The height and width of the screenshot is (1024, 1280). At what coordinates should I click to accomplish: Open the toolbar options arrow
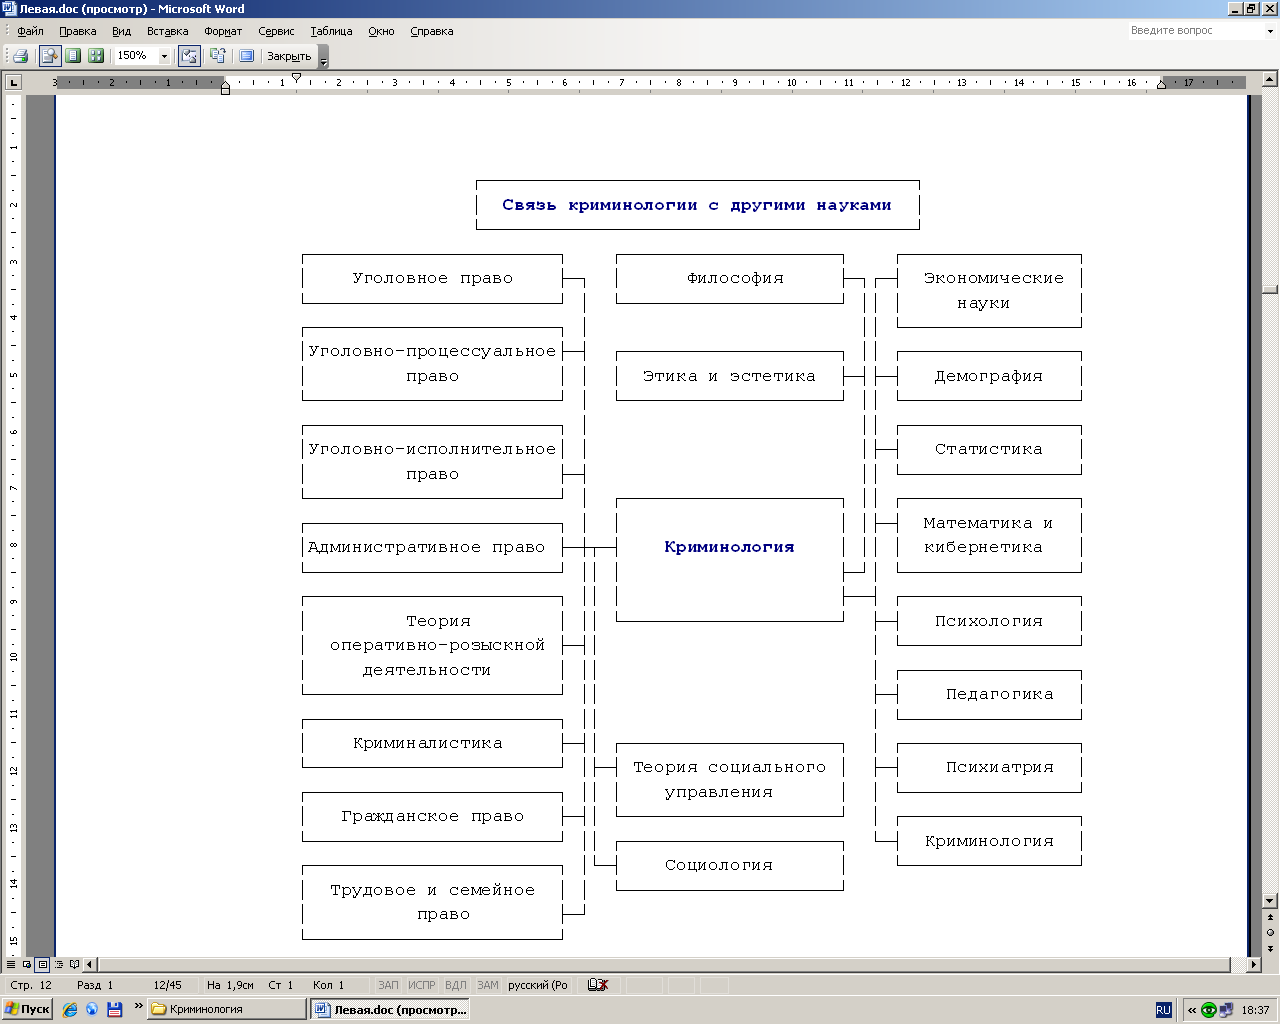(x=323, y=58)
